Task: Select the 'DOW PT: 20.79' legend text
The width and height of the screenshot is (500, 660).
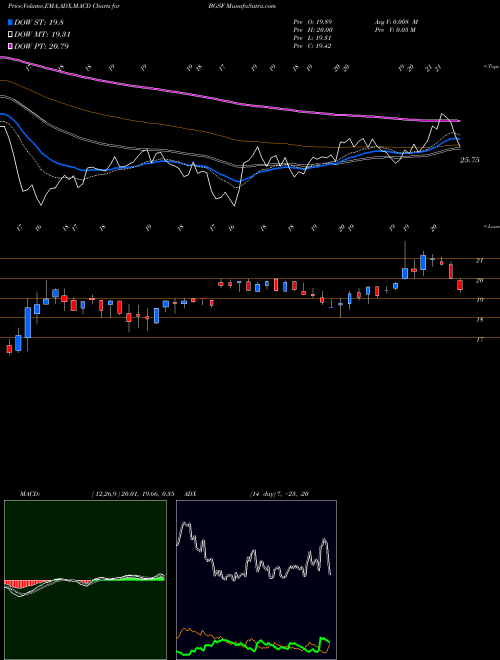Action: [x=41, y=46]
